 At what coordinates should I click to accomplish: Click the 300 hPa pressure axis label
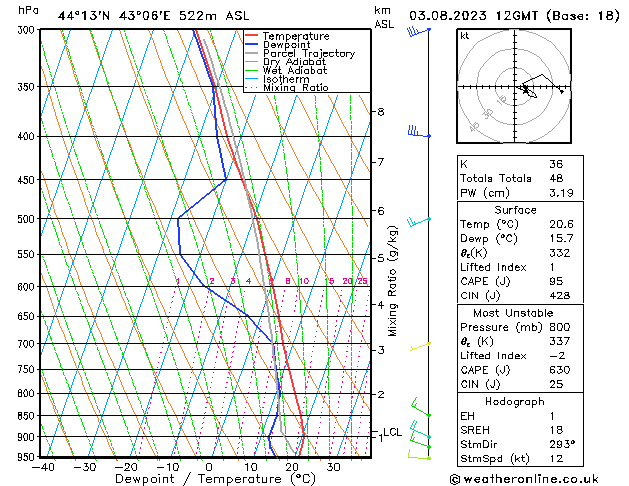click(x=28, y=30)
